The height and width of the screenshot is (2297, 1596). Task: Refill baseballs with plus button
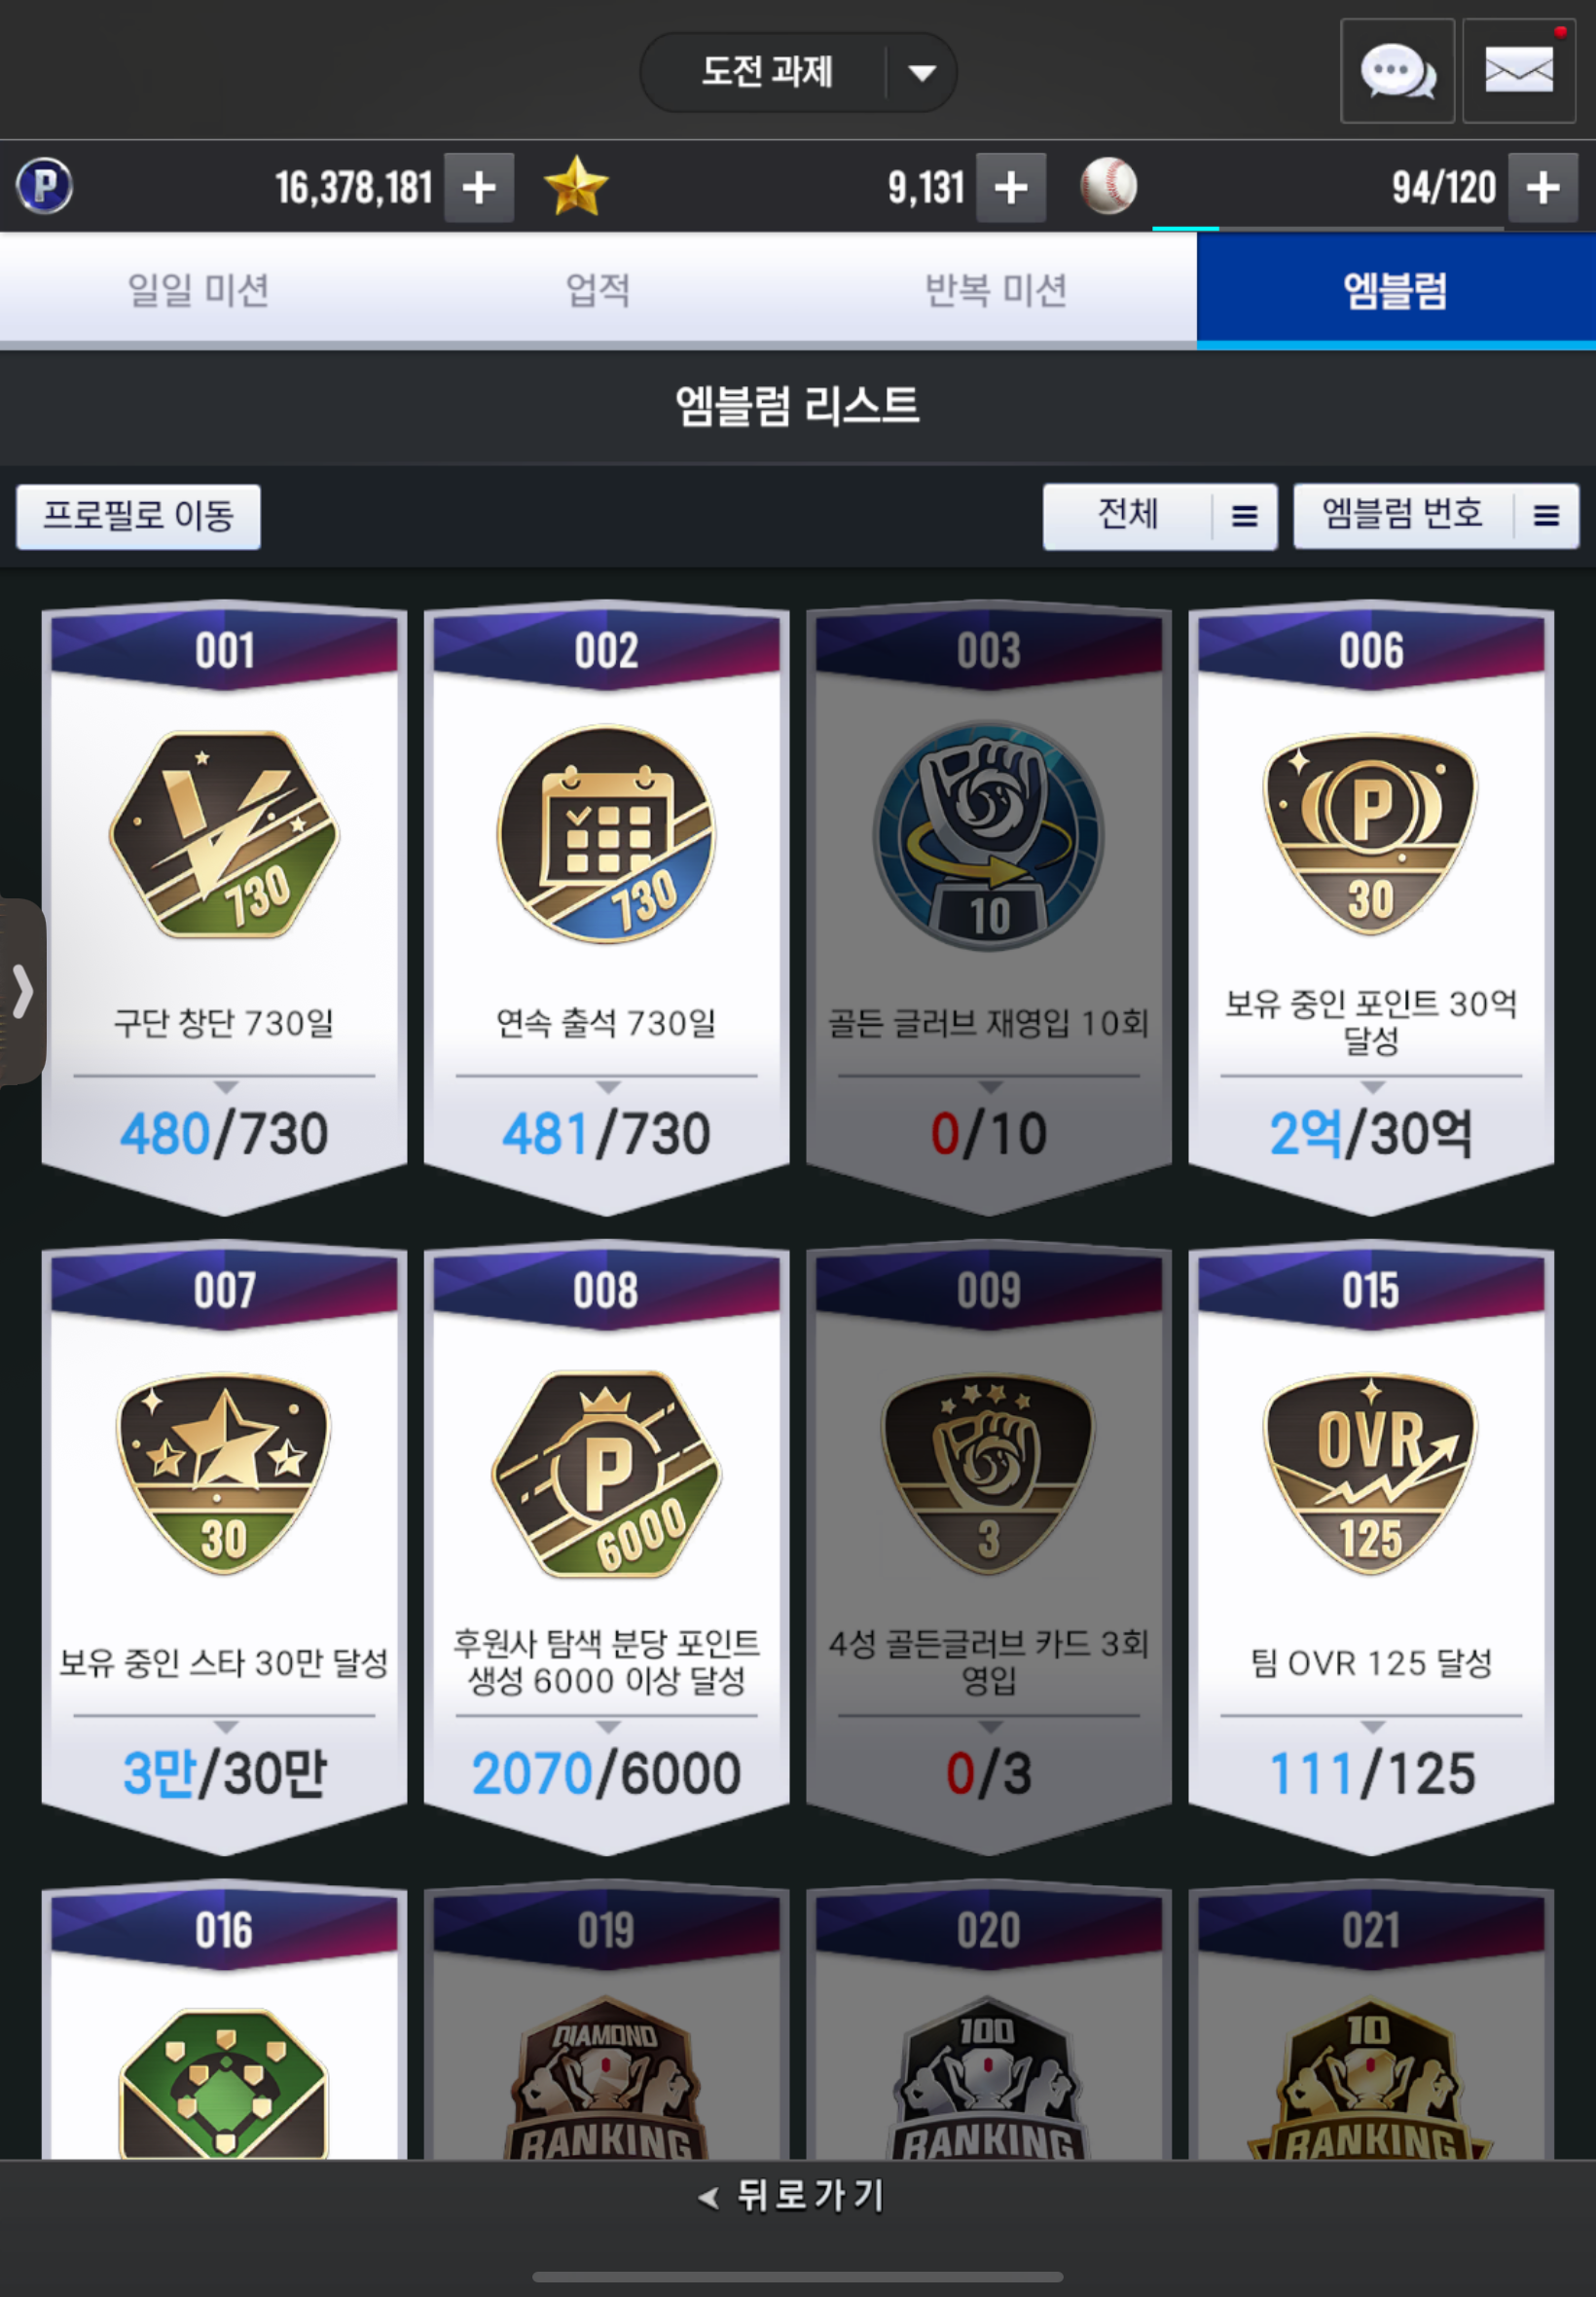pyautogui.click(x=1543, y=187)
